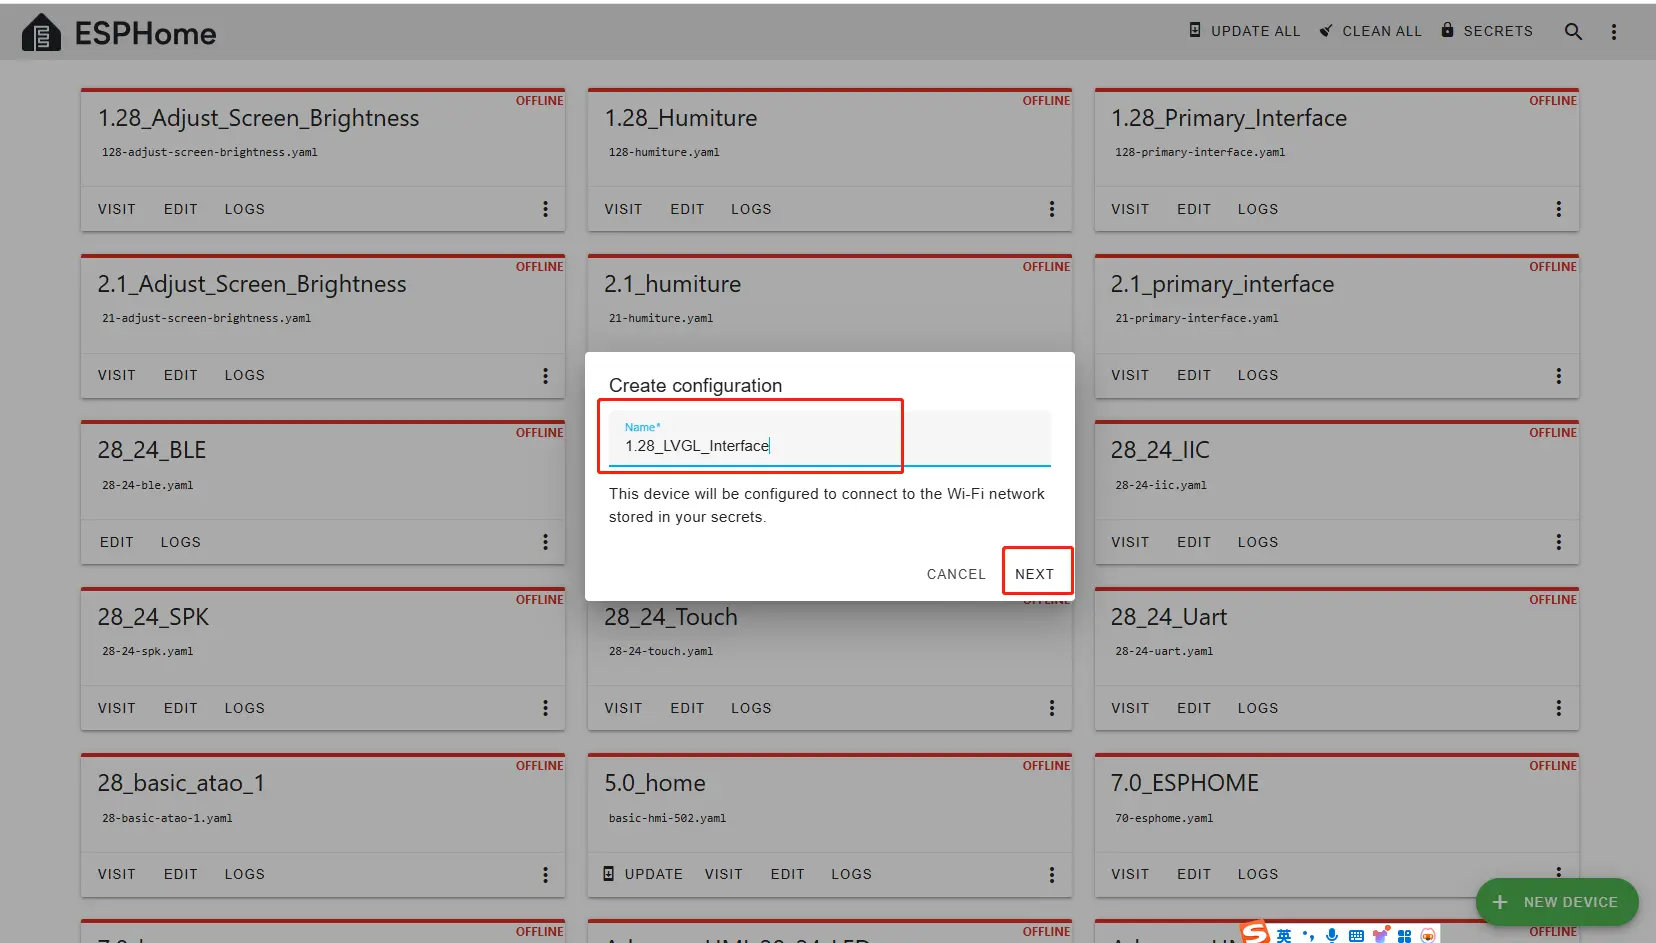Open Logs for 1.28_Primary_Interface

(1257, 209)
